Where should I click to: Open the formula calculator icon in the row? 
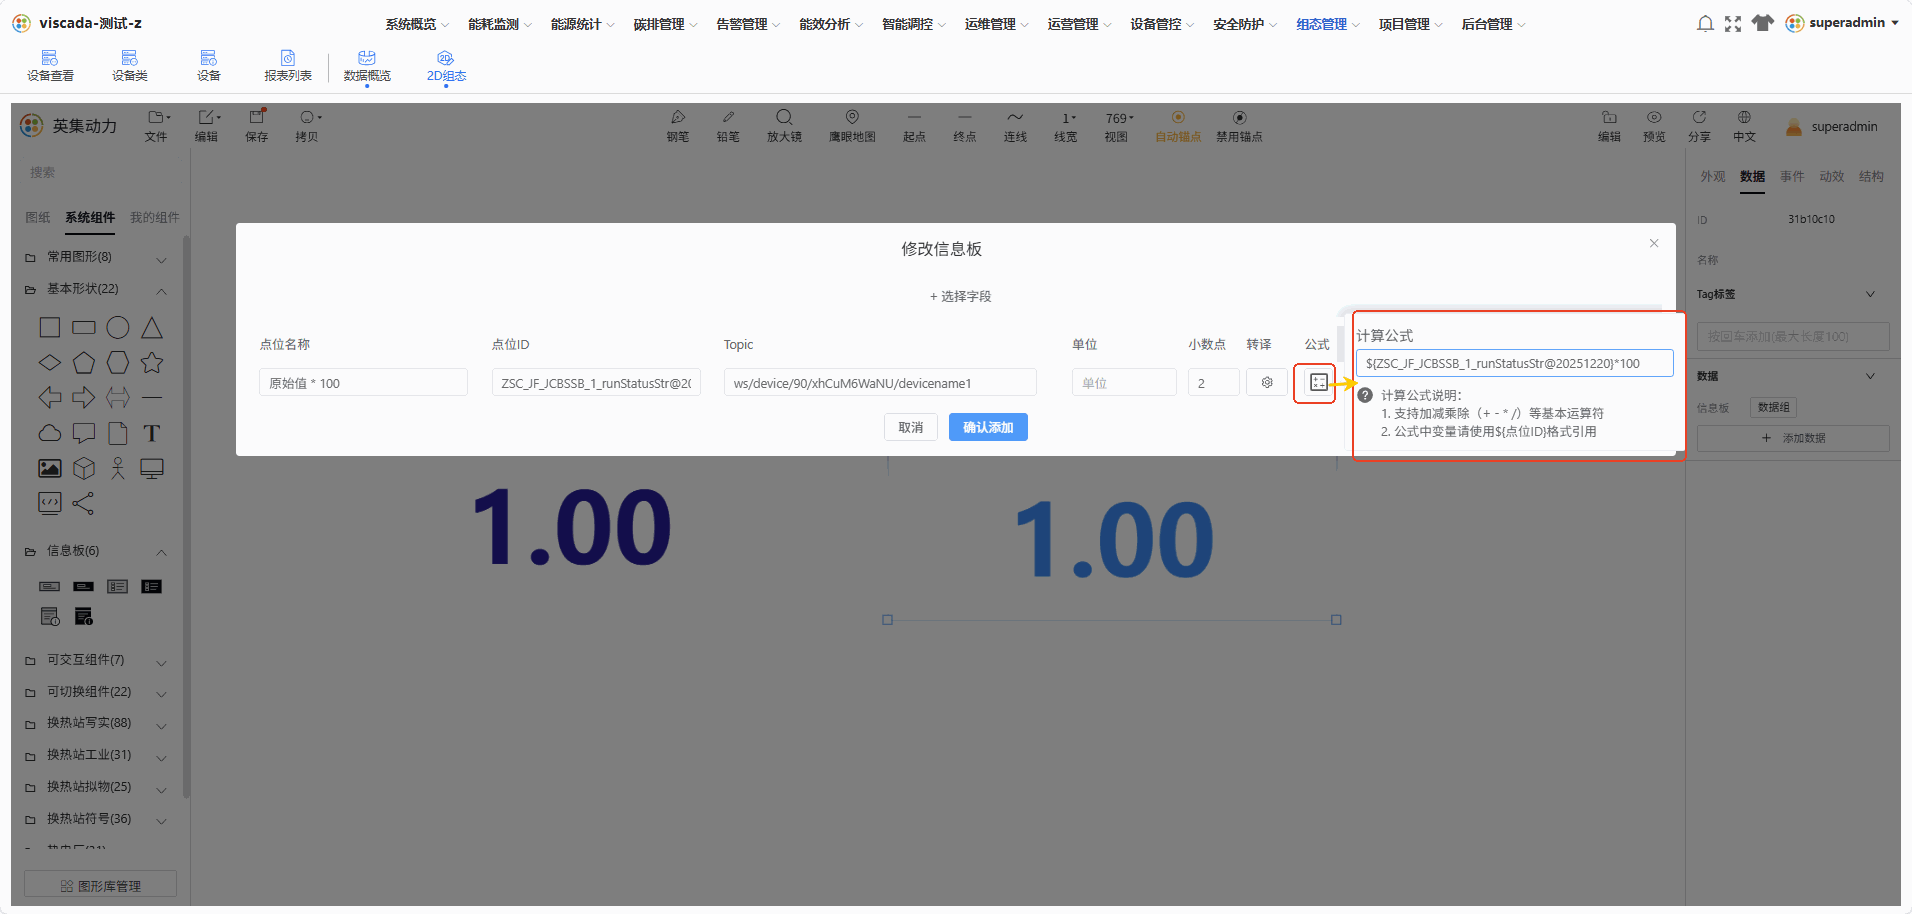[1318, 383]
